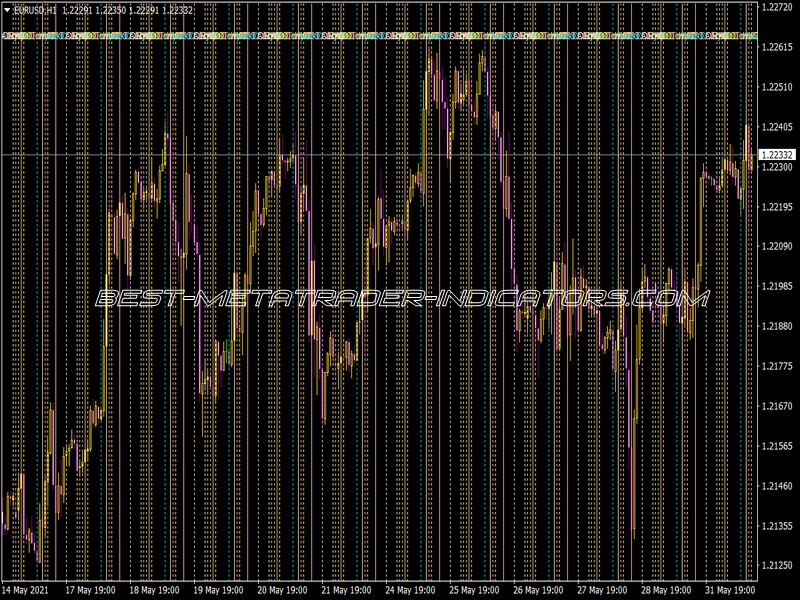Select the EURUSD,H1 symbol title

35,10
